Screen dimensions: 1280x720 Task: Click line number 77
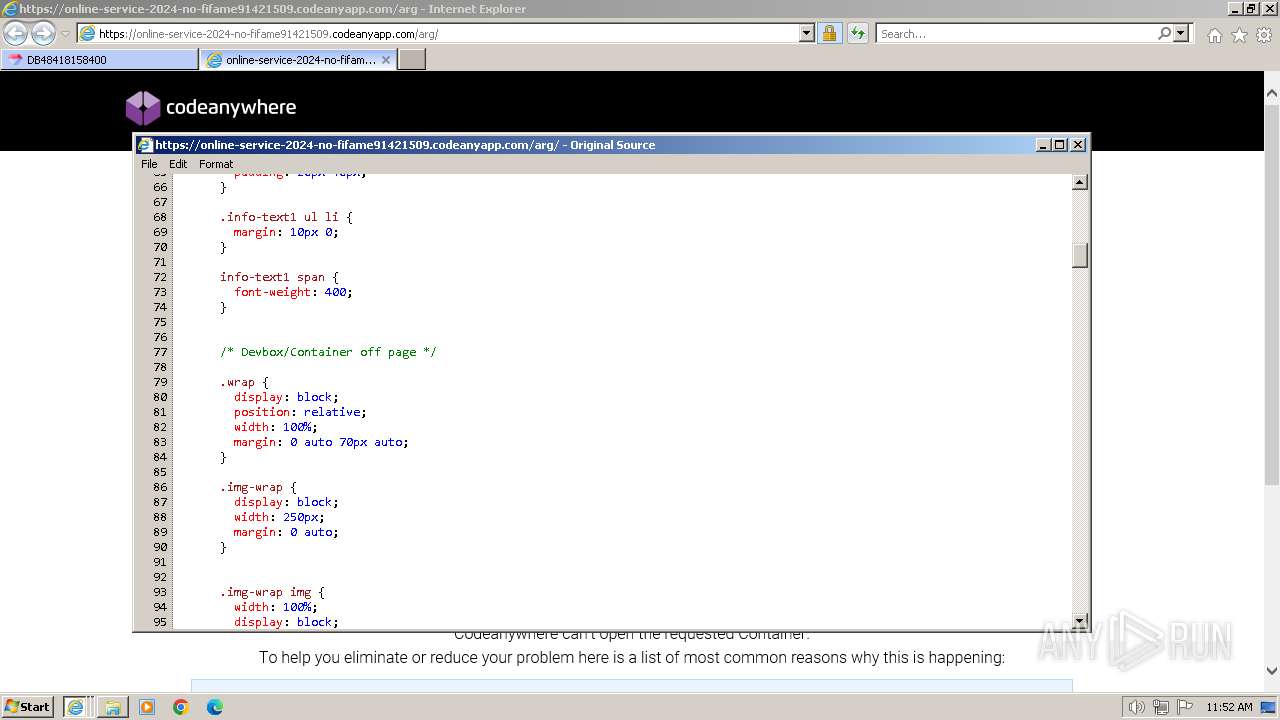tap(160, 352)
